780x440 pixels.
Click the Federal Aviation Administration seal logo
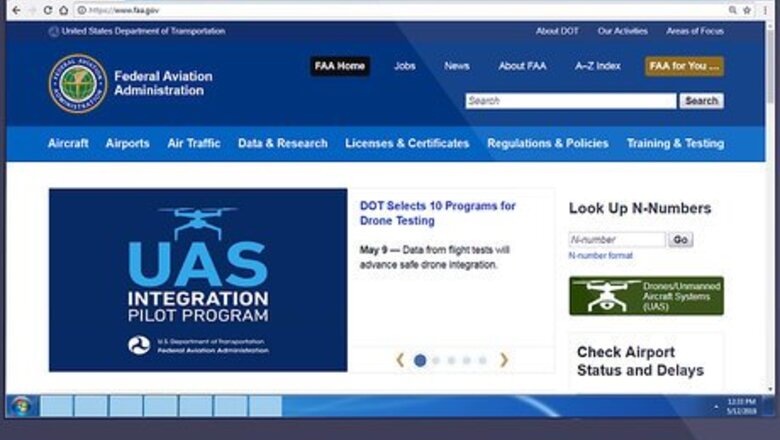coord(78,84)
